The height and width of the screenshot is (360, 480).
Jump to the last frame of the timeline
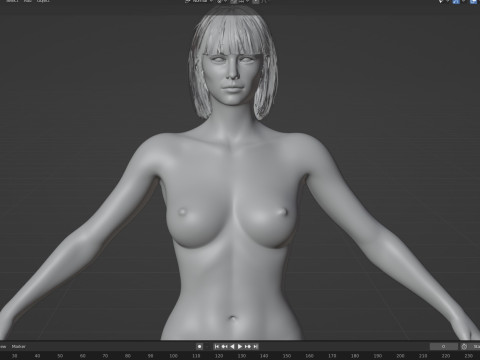pyautogui.click(x=256, y=347)
